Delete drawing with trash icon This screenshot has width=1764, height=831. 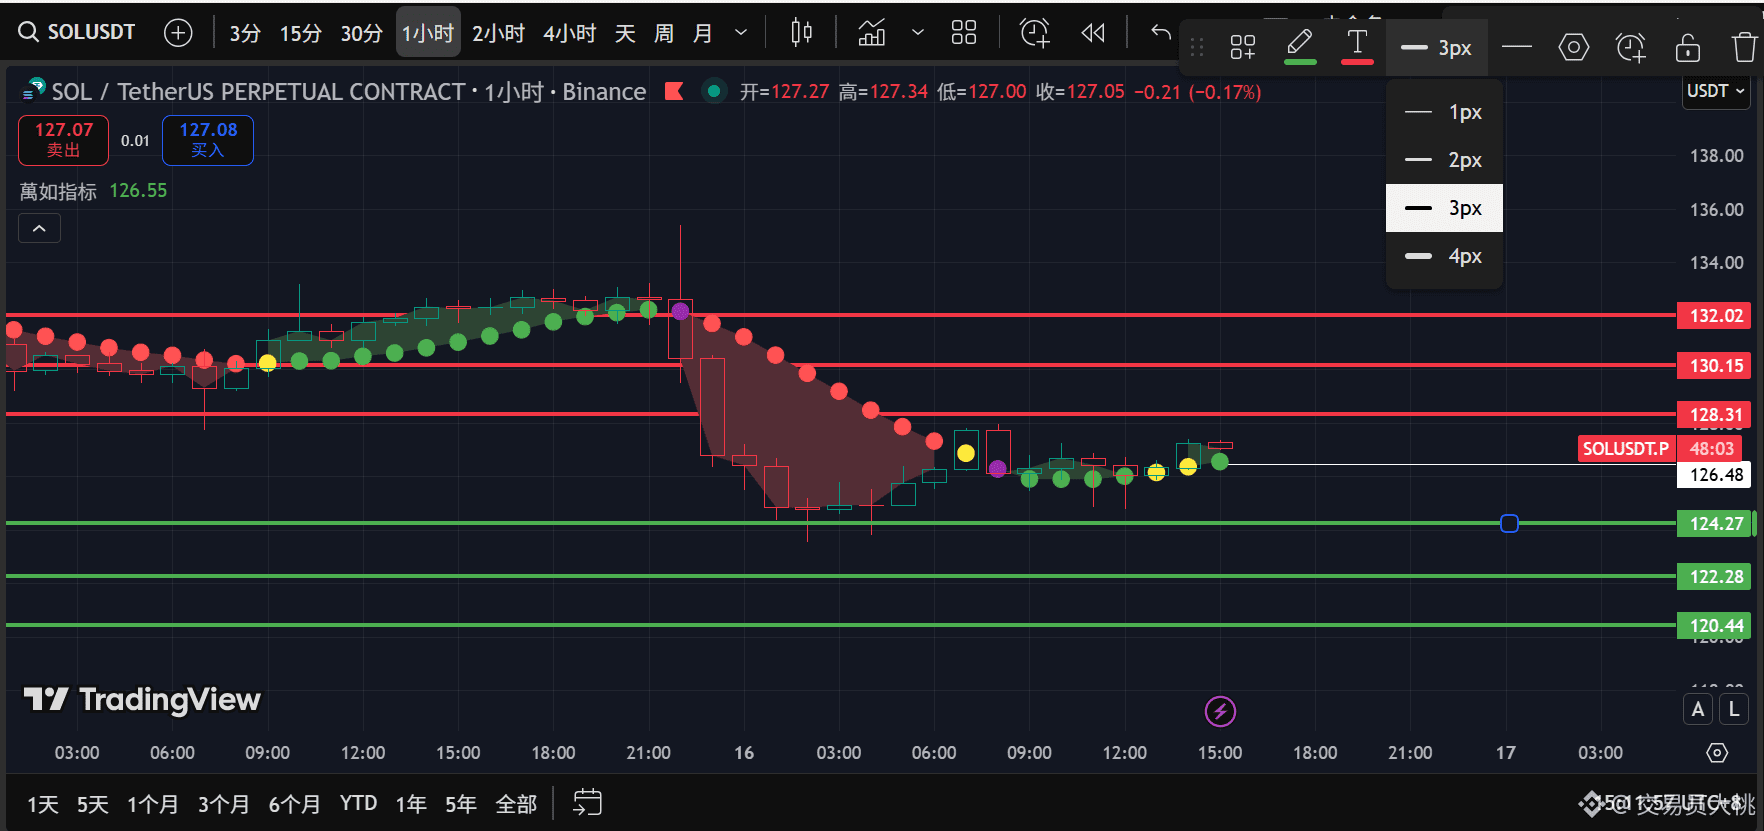(1744, 47)
